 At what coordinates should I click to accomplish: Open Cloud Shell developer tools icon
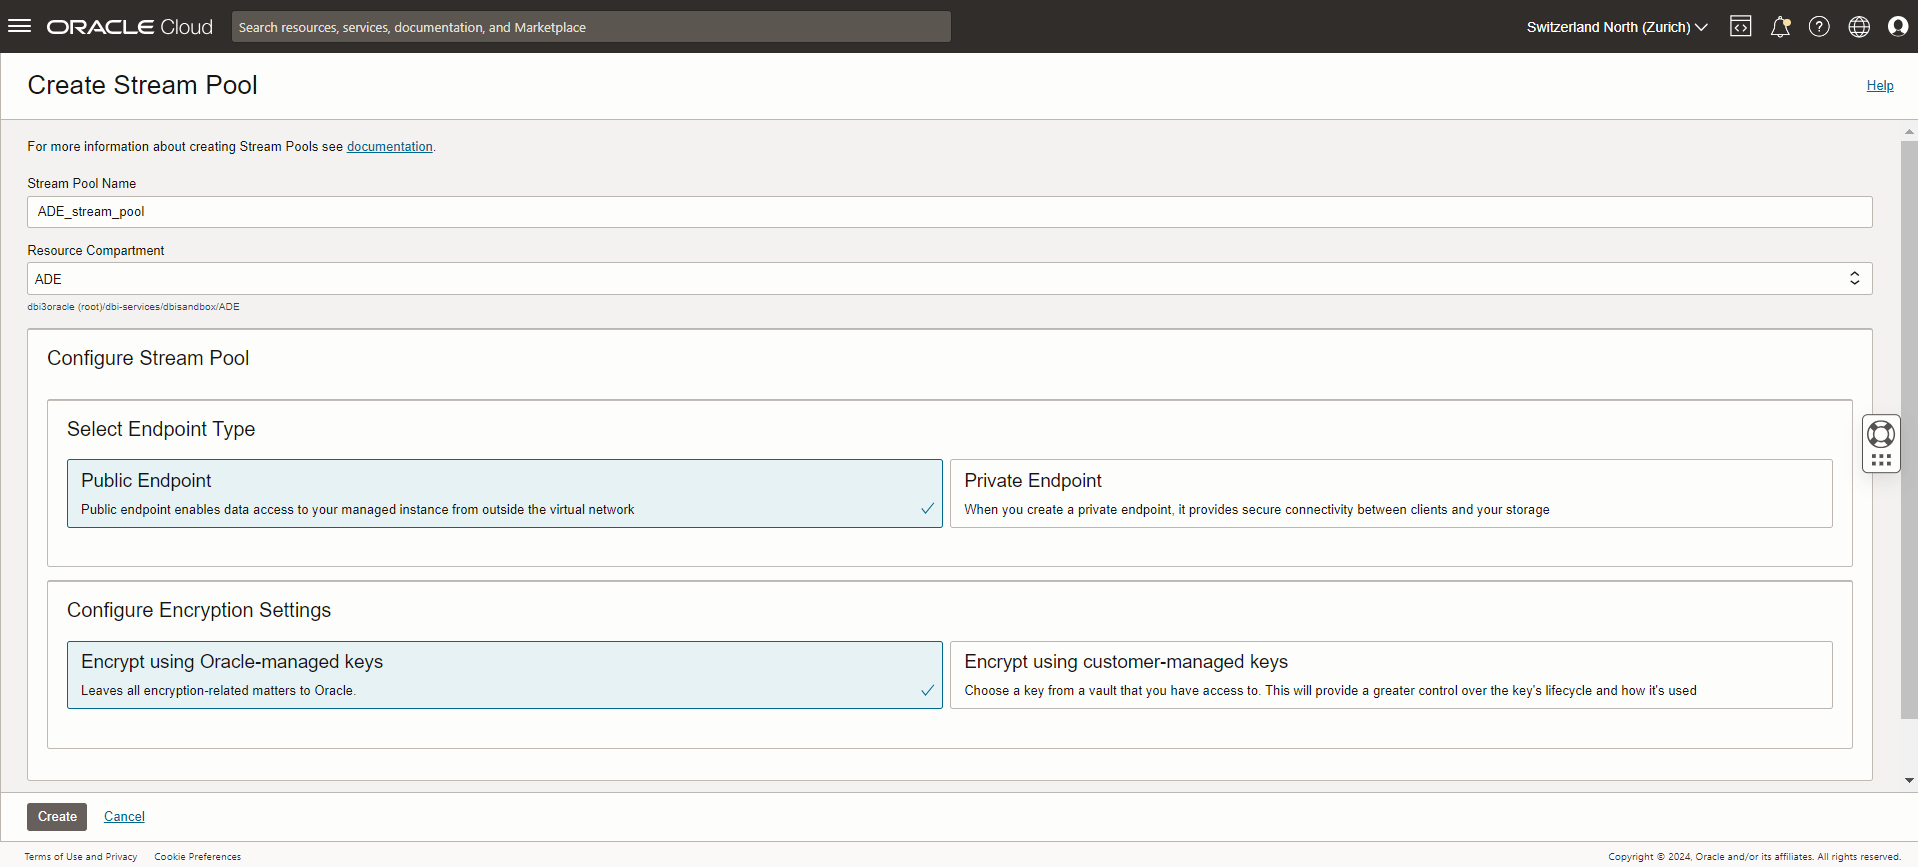click(x=1740, y=27)
